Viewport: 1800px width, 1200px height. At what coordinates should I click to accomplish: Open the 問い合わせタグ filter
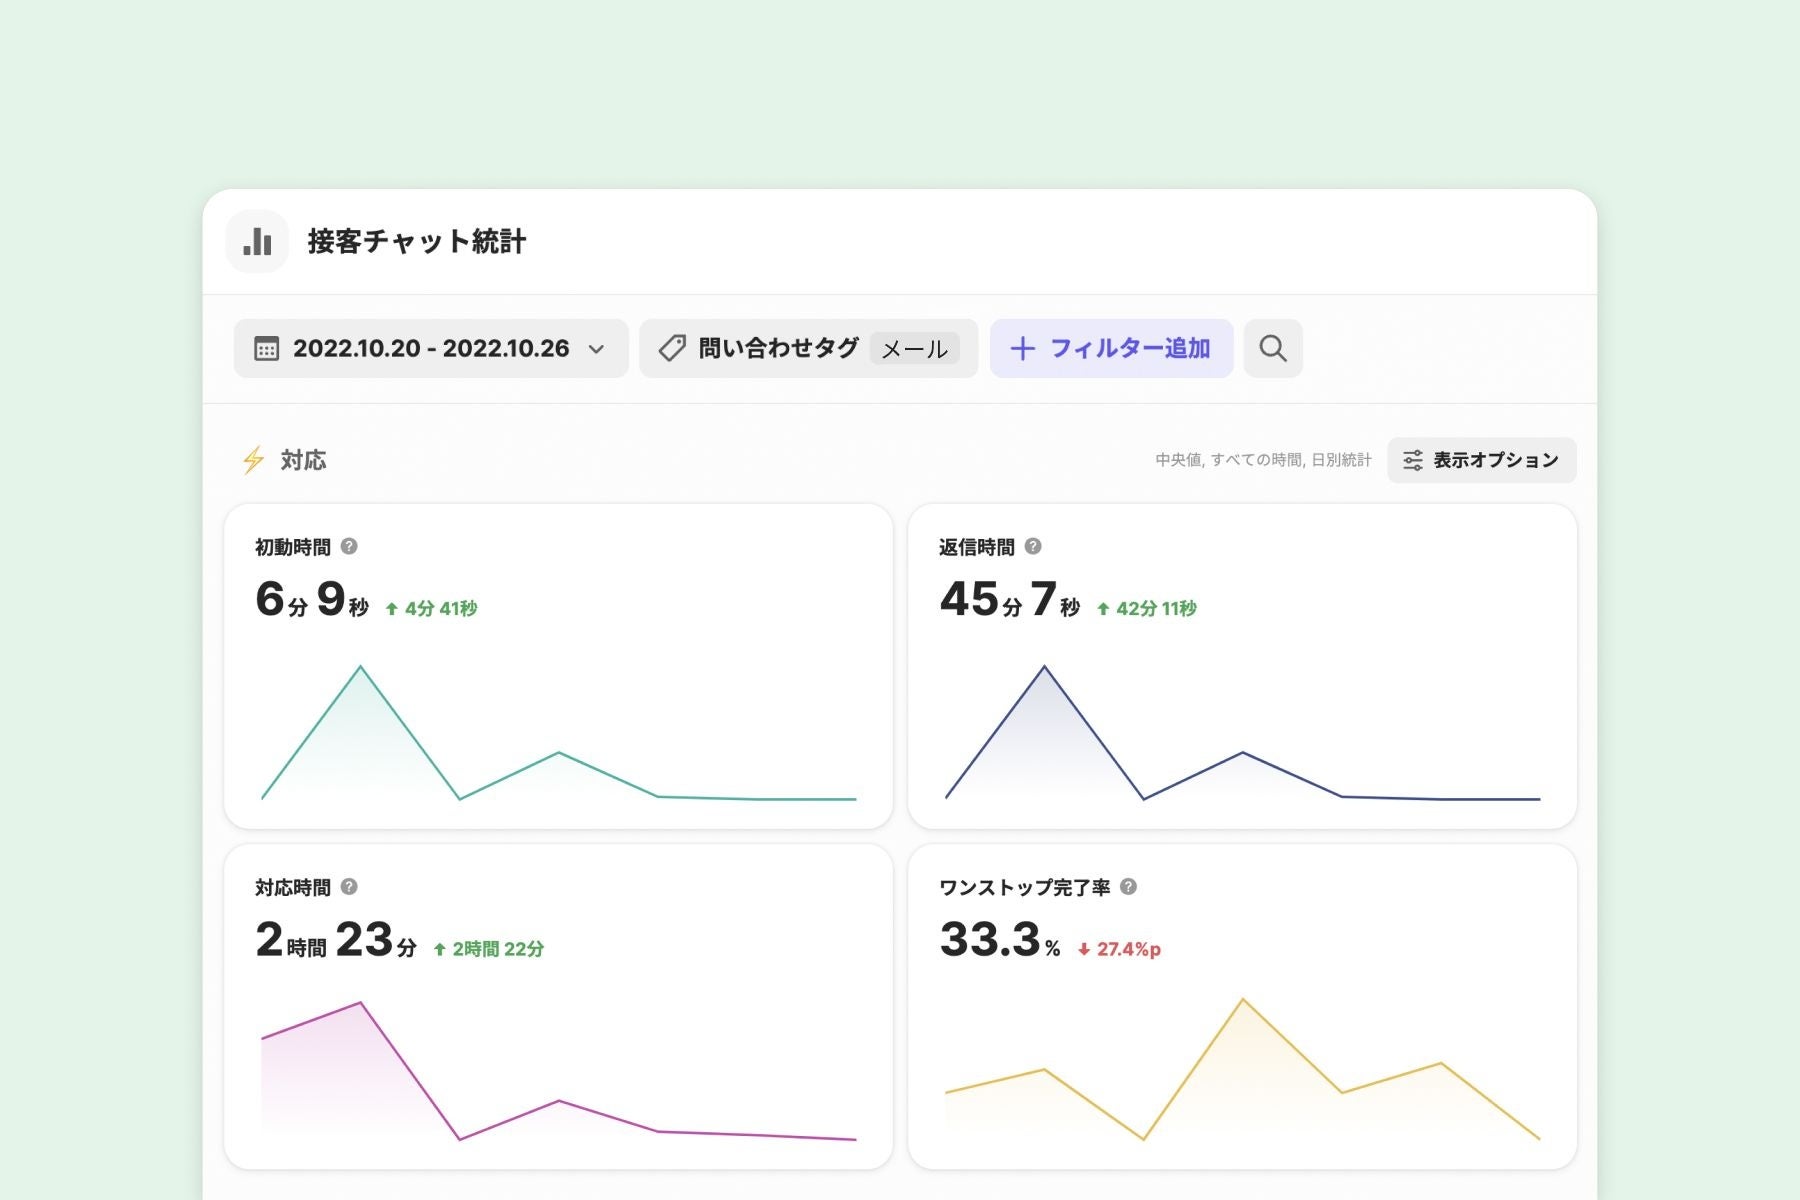point(778,348)
